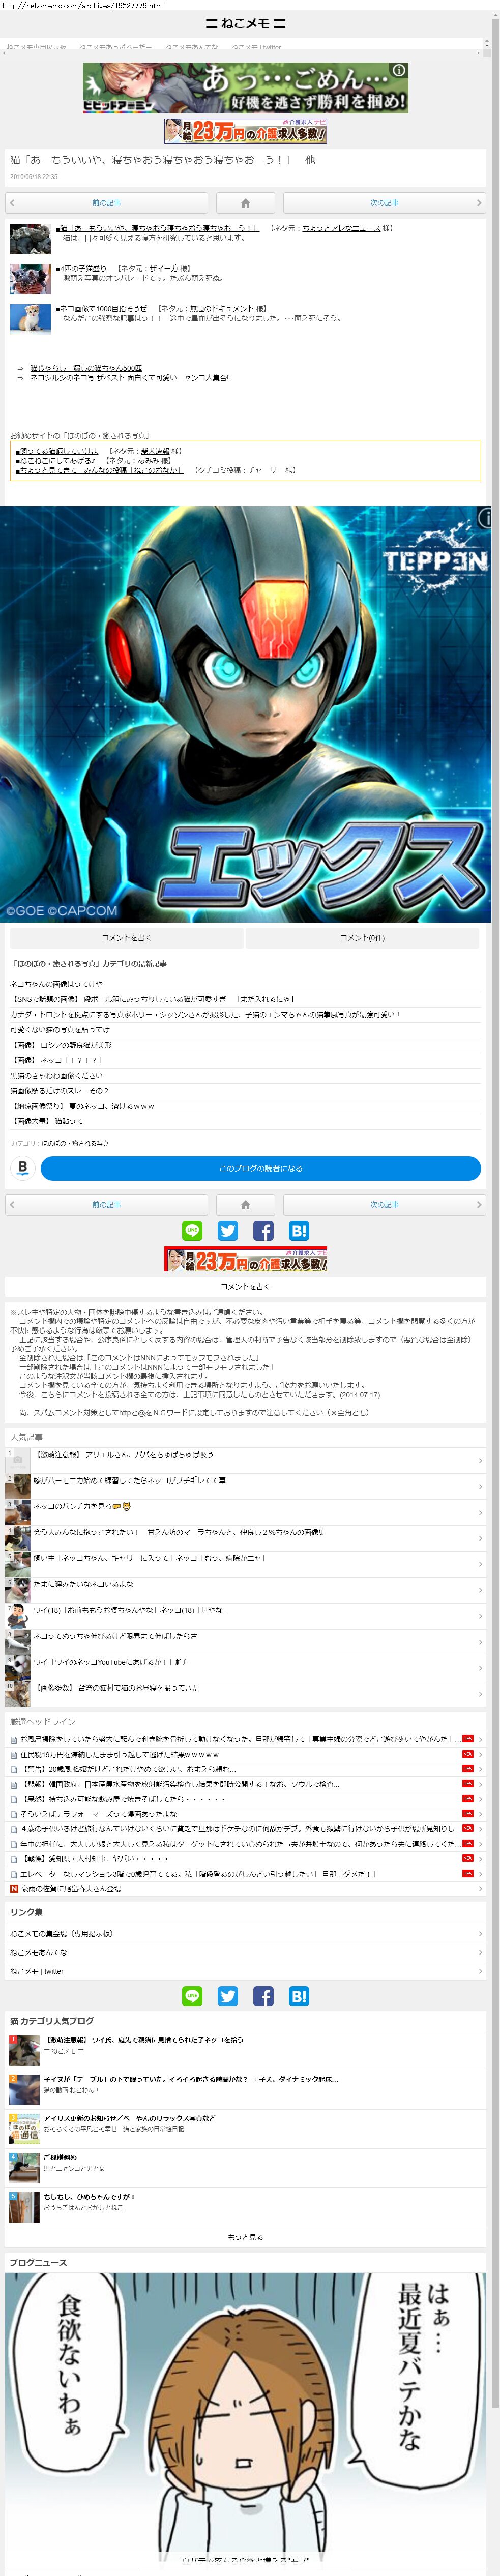Image resolution: width=500 pixels, height=2576 pixels.
Task: Click info icon on the top game ad banner
Action: [399, 70]
